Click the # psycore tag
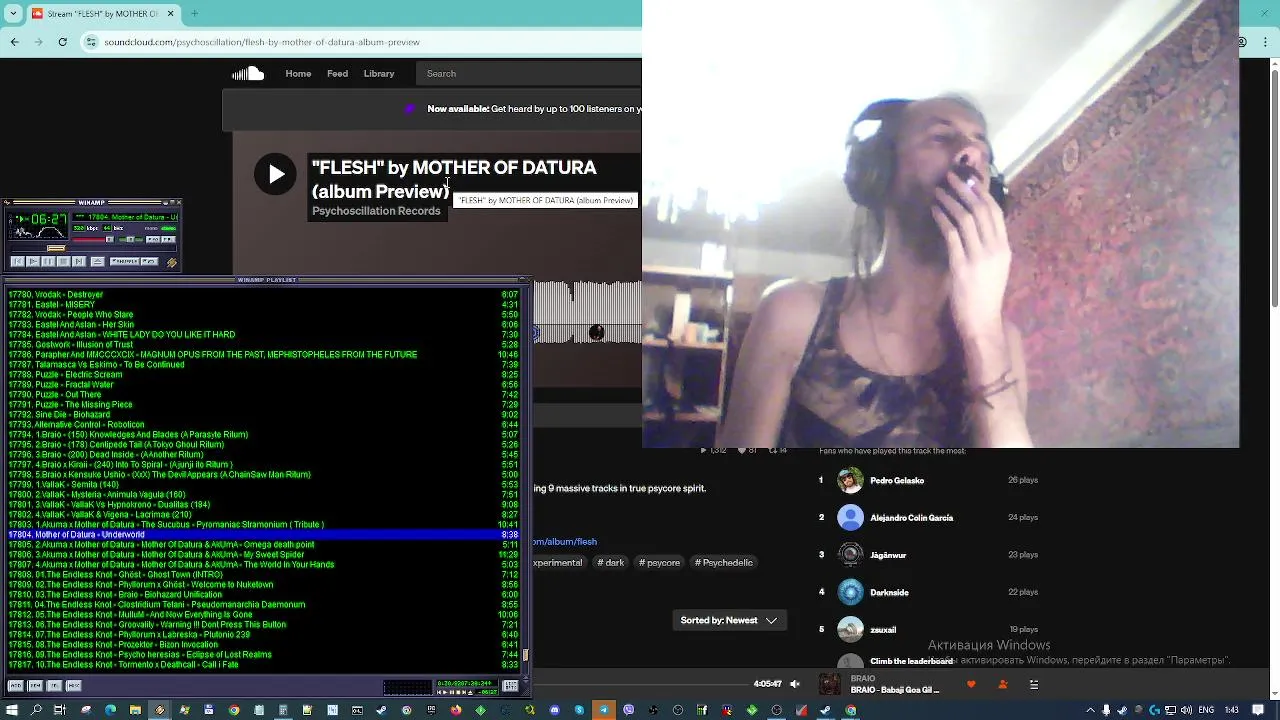The width and height of the screenshot is (1280, 720). tap(659, 563)
